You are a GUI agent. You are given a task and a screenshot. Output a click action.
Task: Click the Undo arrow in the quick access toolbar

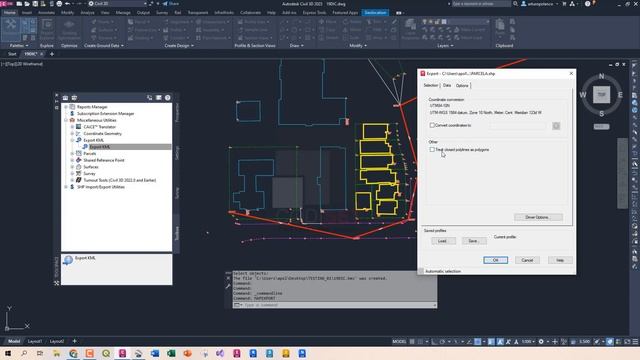click(68, 4)
